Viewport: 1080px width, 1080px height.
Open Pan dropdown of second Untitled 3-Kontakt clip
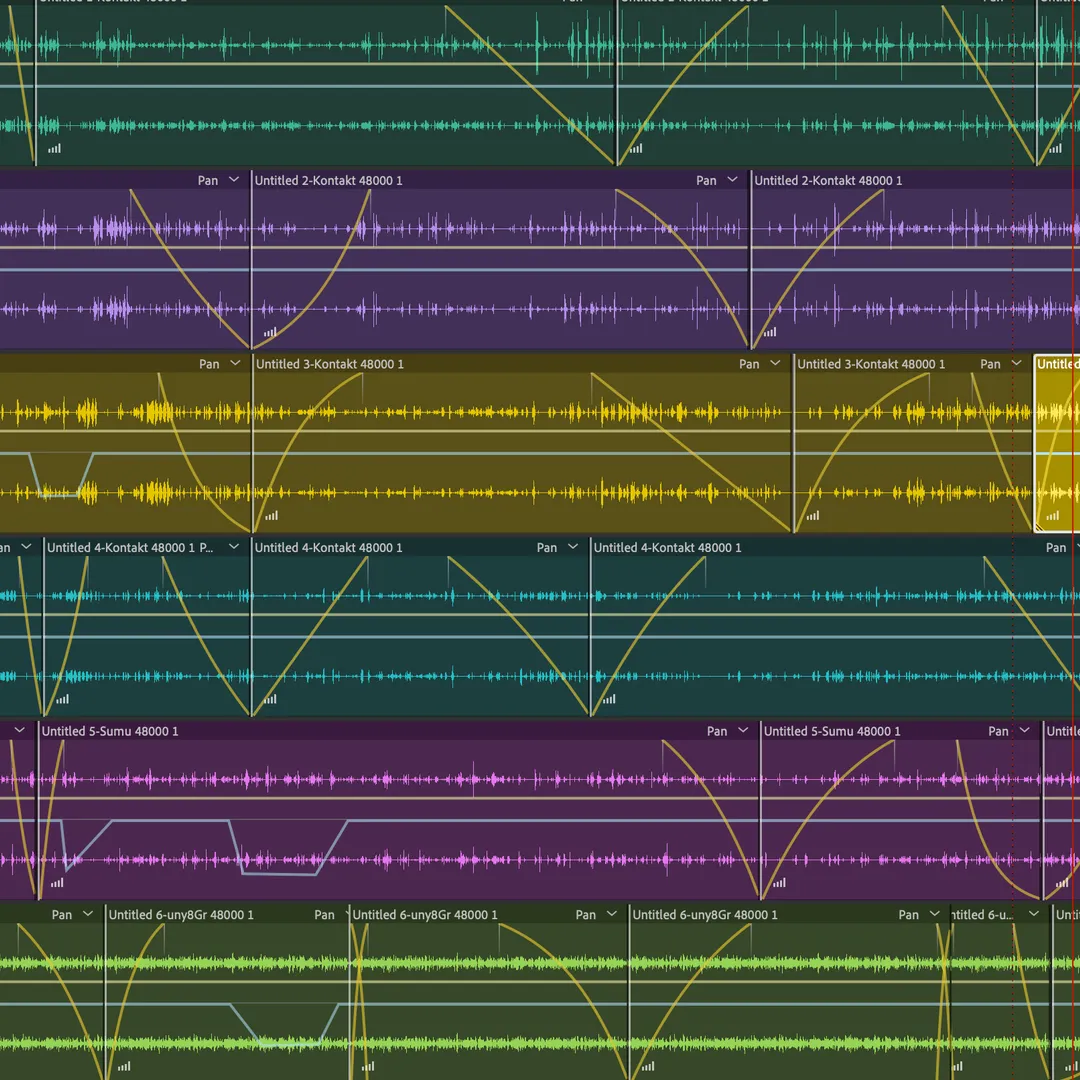coord(1017,364)
